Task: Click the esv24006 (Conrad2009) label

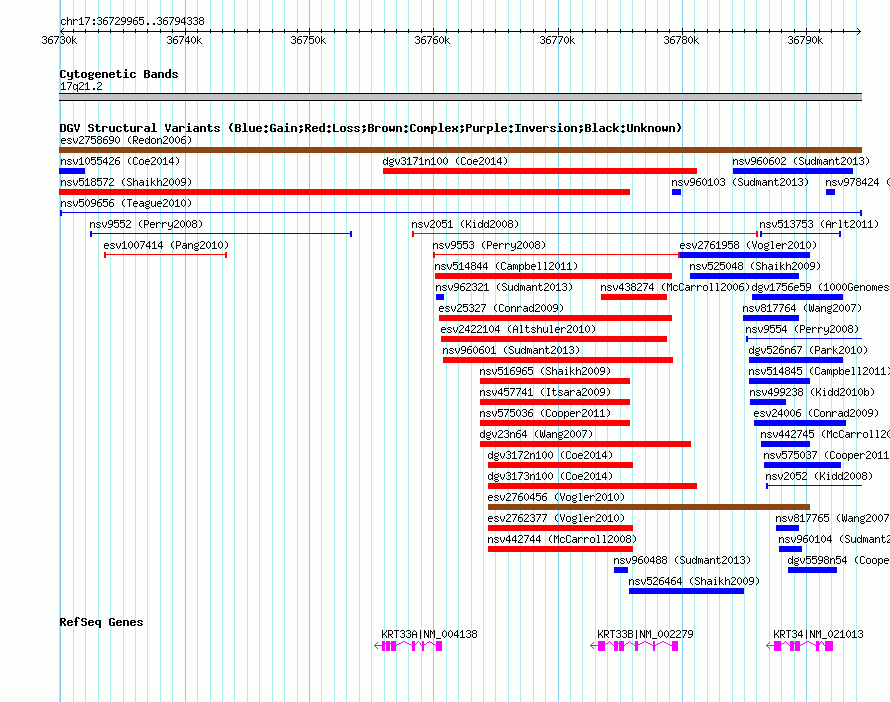Action: [816, 413]
